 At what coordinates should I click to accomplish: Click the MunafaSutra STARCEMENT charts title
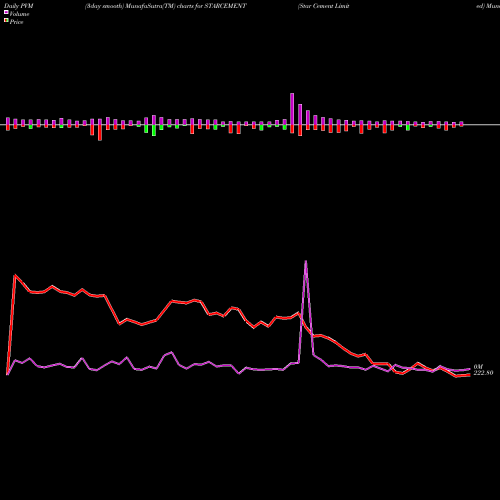166,6
